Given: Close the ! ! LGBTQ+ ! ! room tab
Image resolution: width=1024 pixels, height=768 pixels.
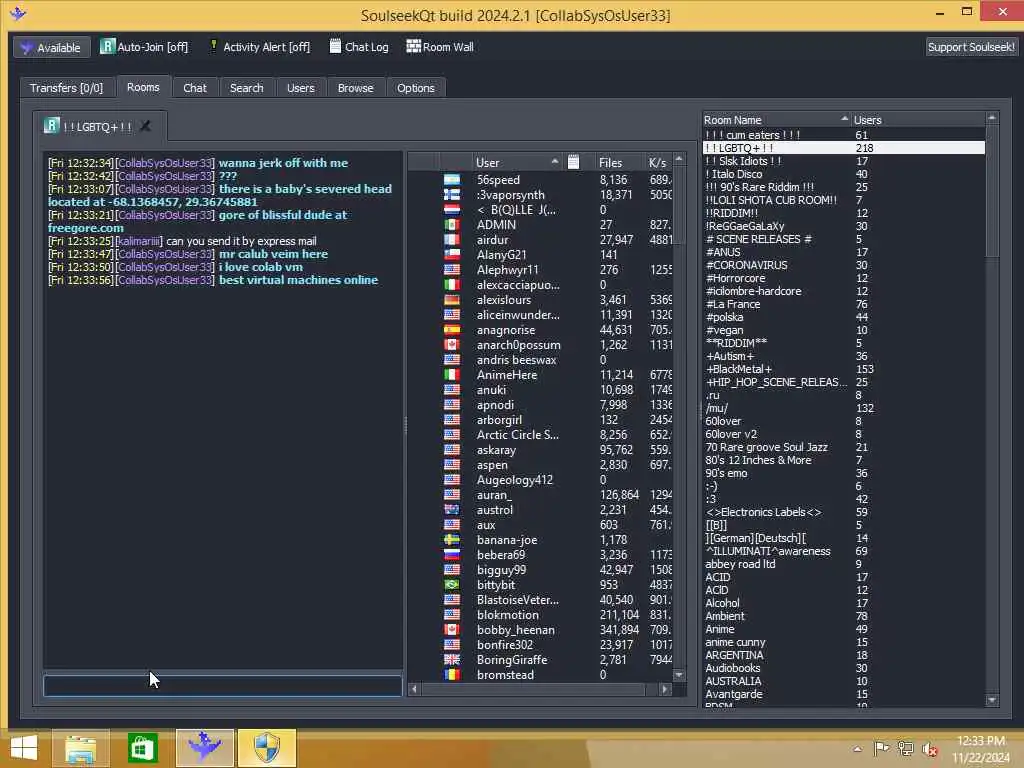Looking at the screenshot, I should point(145,126).
